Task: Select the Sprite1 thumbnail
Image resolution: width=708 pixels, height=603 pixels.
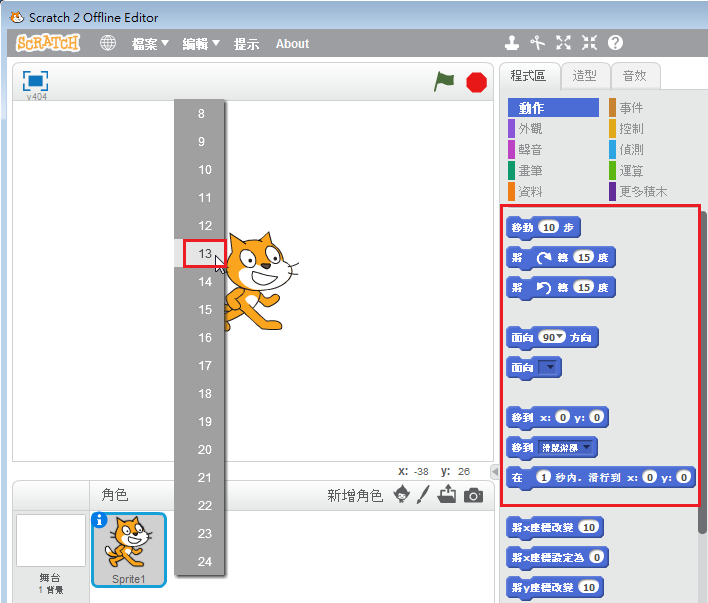Action: tap(128, 549)
